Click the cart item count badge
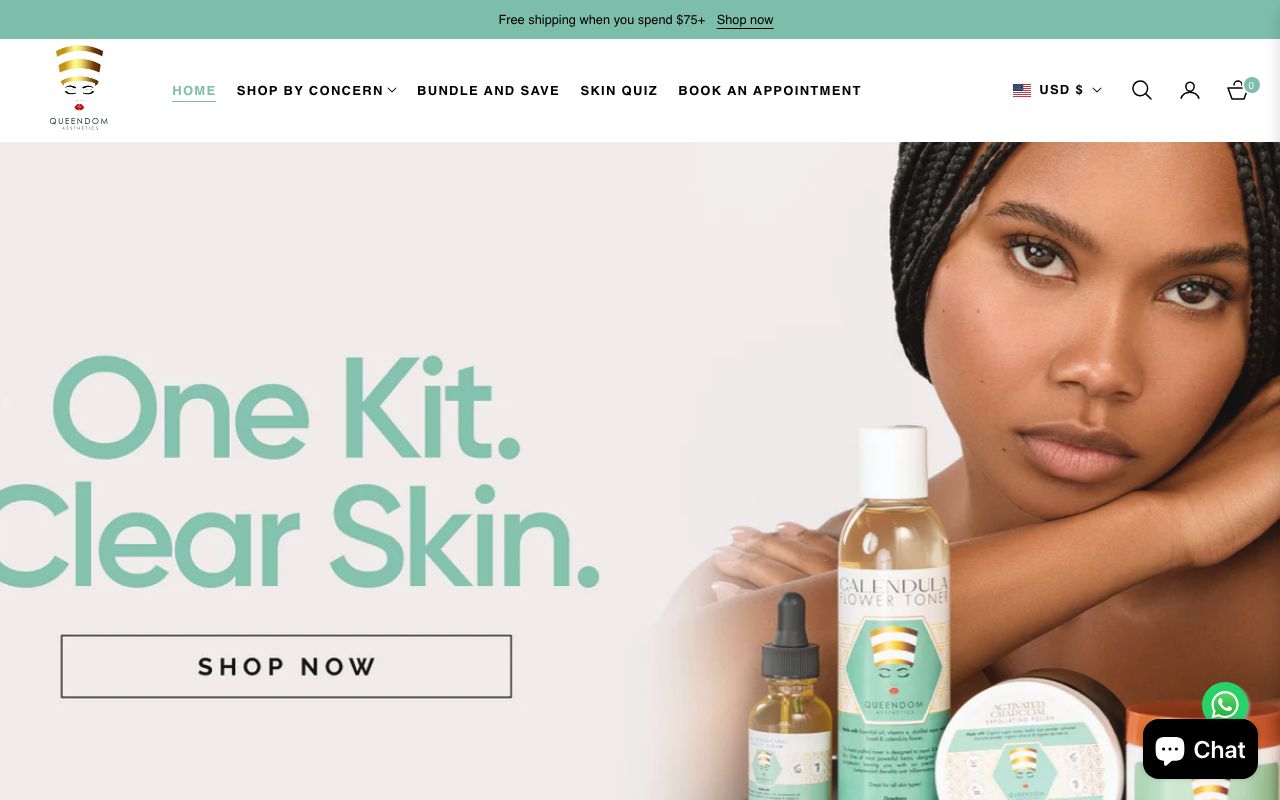Screen dimensions: 1280x800 [1251, 85]
